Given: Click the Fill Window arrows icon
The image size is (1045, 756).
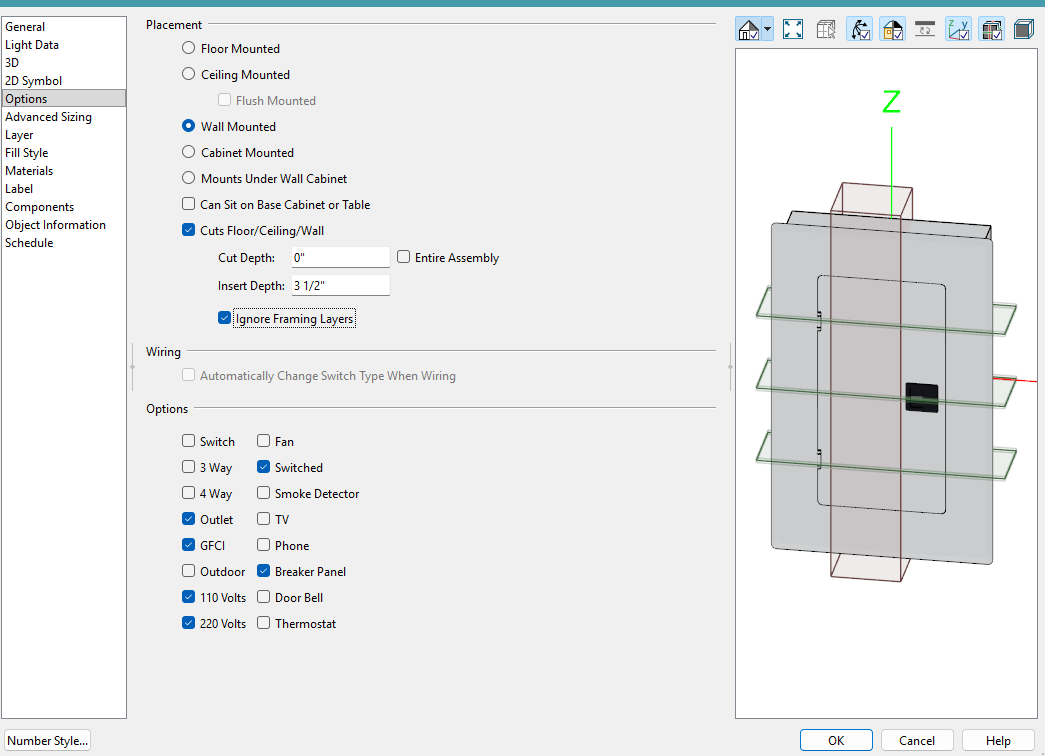Looking at the screenshot, I should pos(793,29).
